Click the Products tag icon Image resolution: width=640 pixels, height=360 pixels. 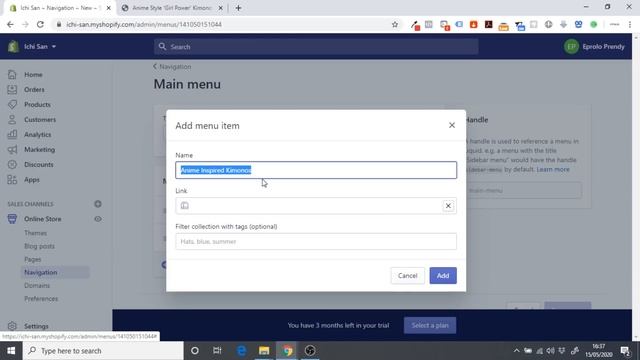pos(12,104)
